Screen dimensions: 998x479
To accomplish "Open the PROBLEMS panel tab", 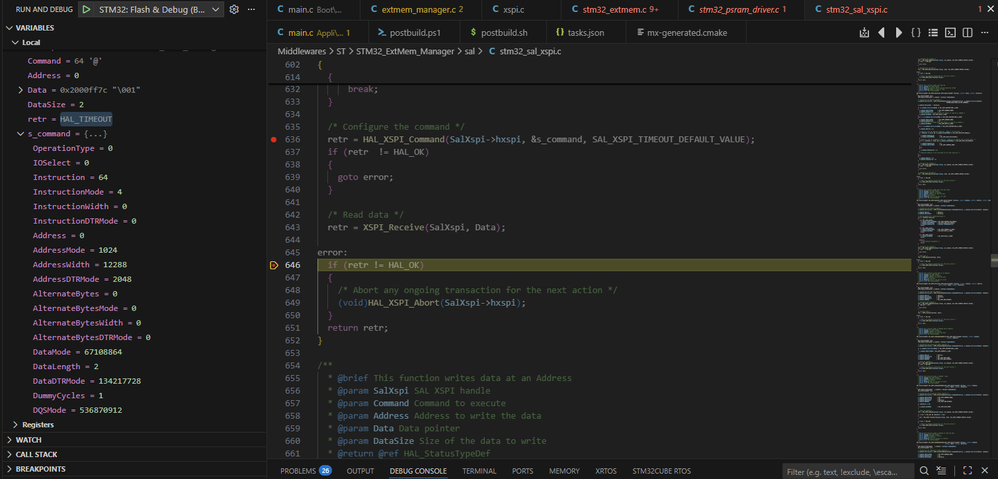I will coord(298,470).
